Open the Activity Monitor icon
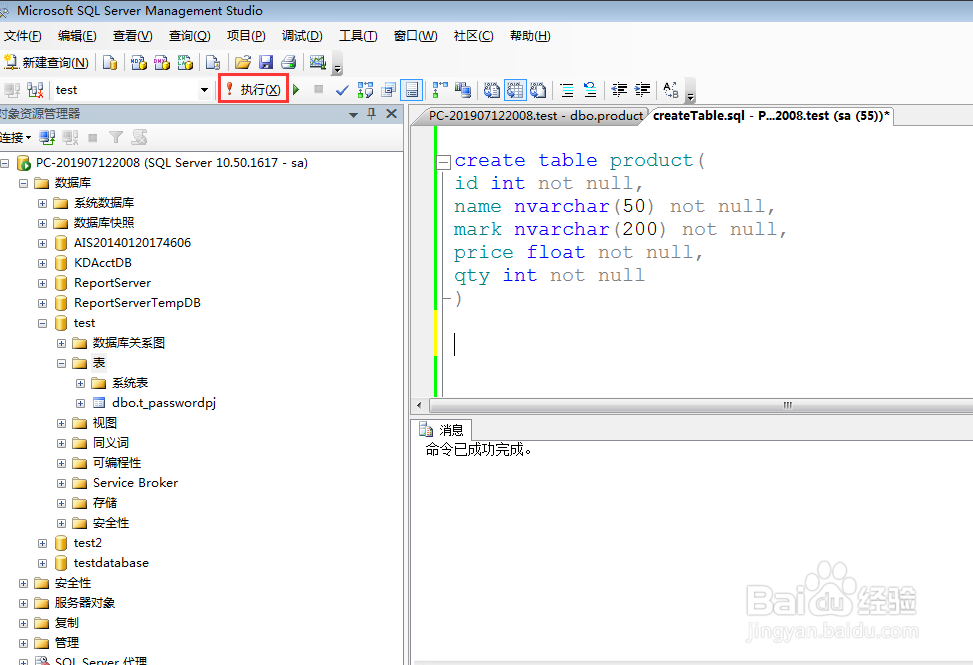Viewport: 973px width, 665px height. 318,62
